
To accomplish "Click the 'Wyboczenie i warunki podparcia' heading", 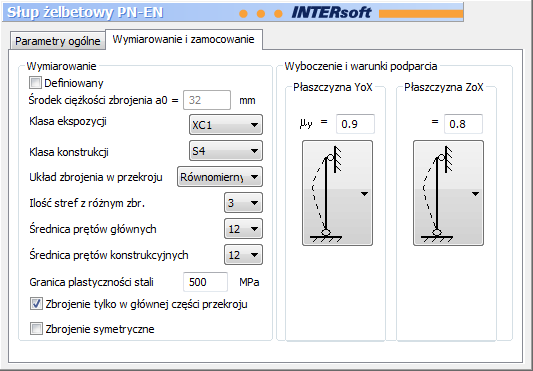I will [361, 66].
